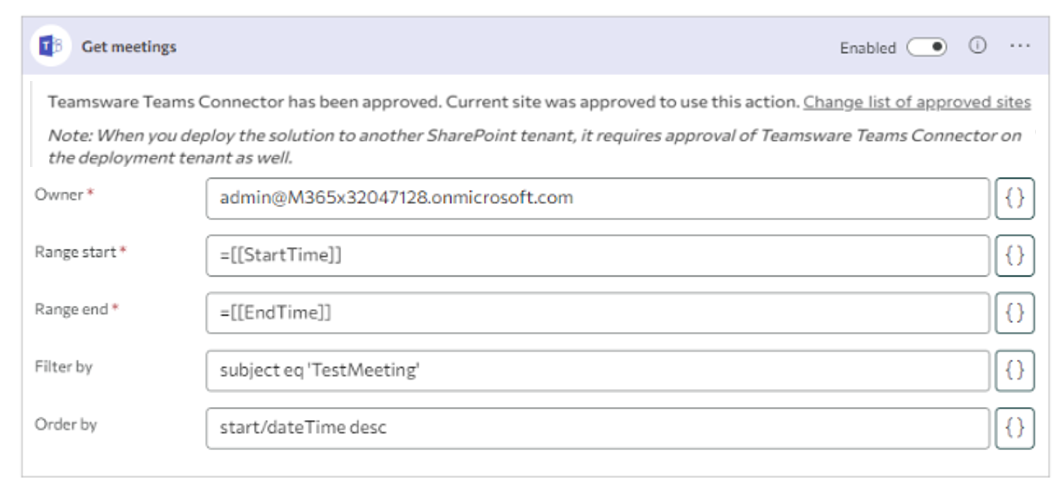Click the Microsoft Teams connector icon
1063x478 pixels.
(x=51, y=46)
